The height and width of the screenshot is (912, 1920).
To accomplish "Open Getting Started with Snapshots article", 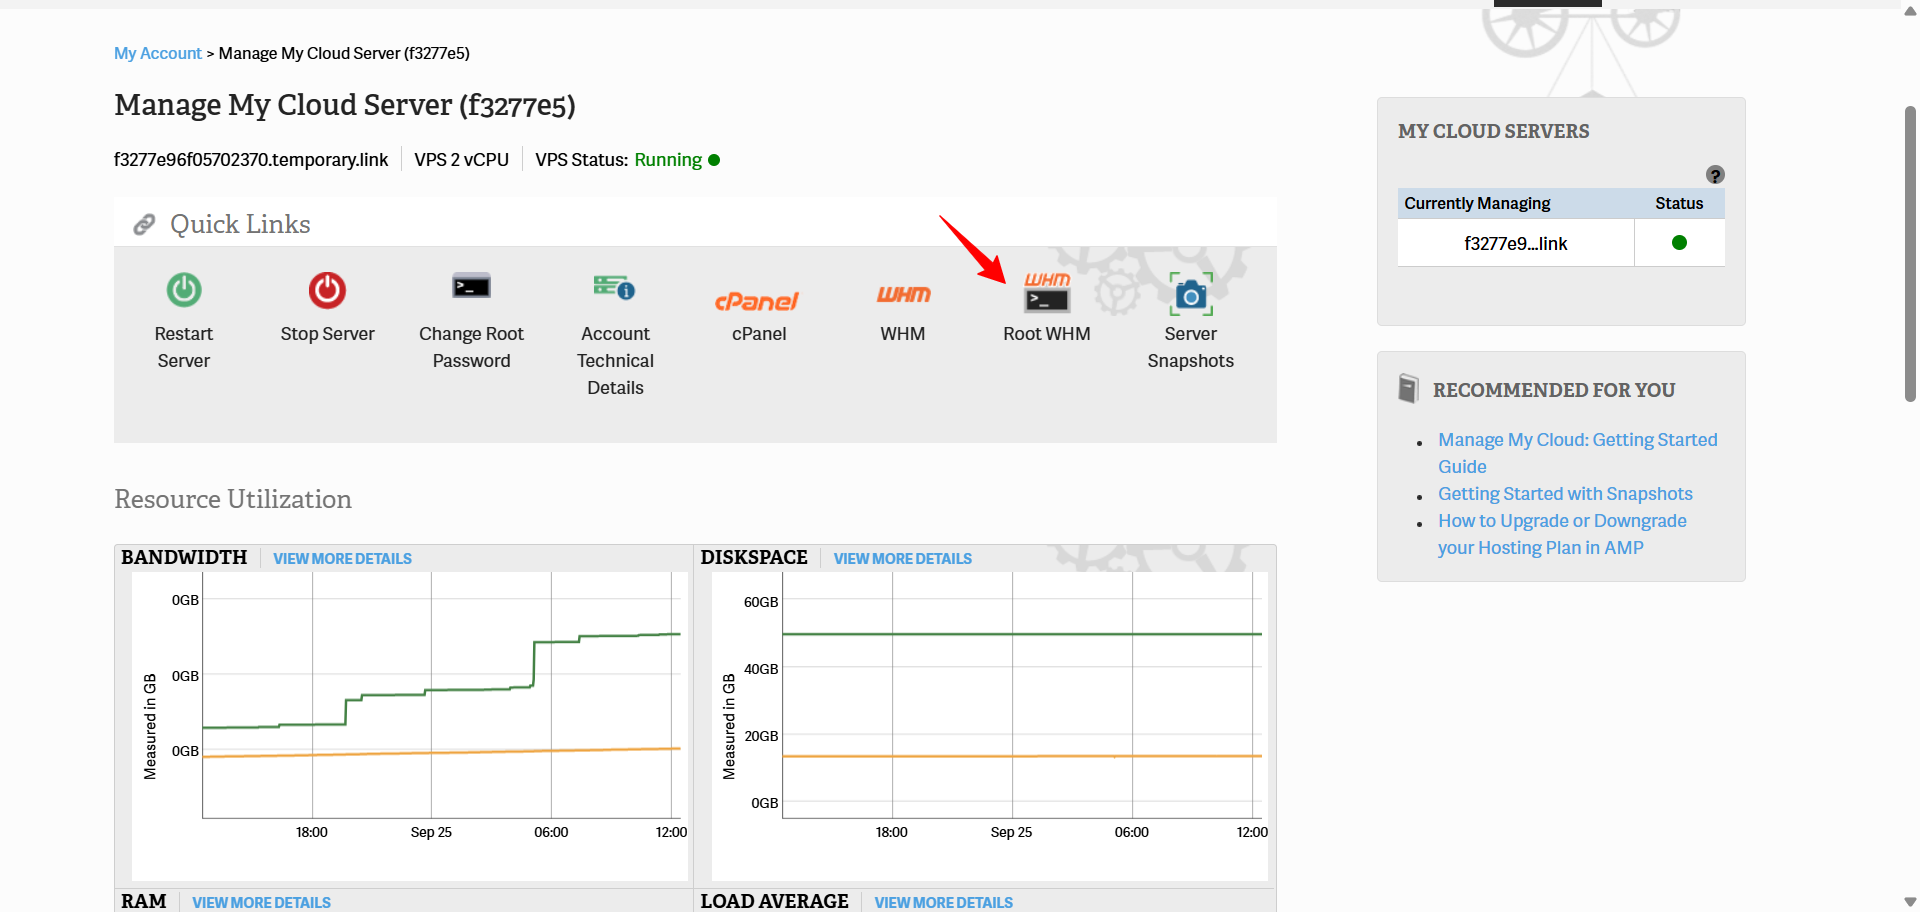I will pos(1565,494).
